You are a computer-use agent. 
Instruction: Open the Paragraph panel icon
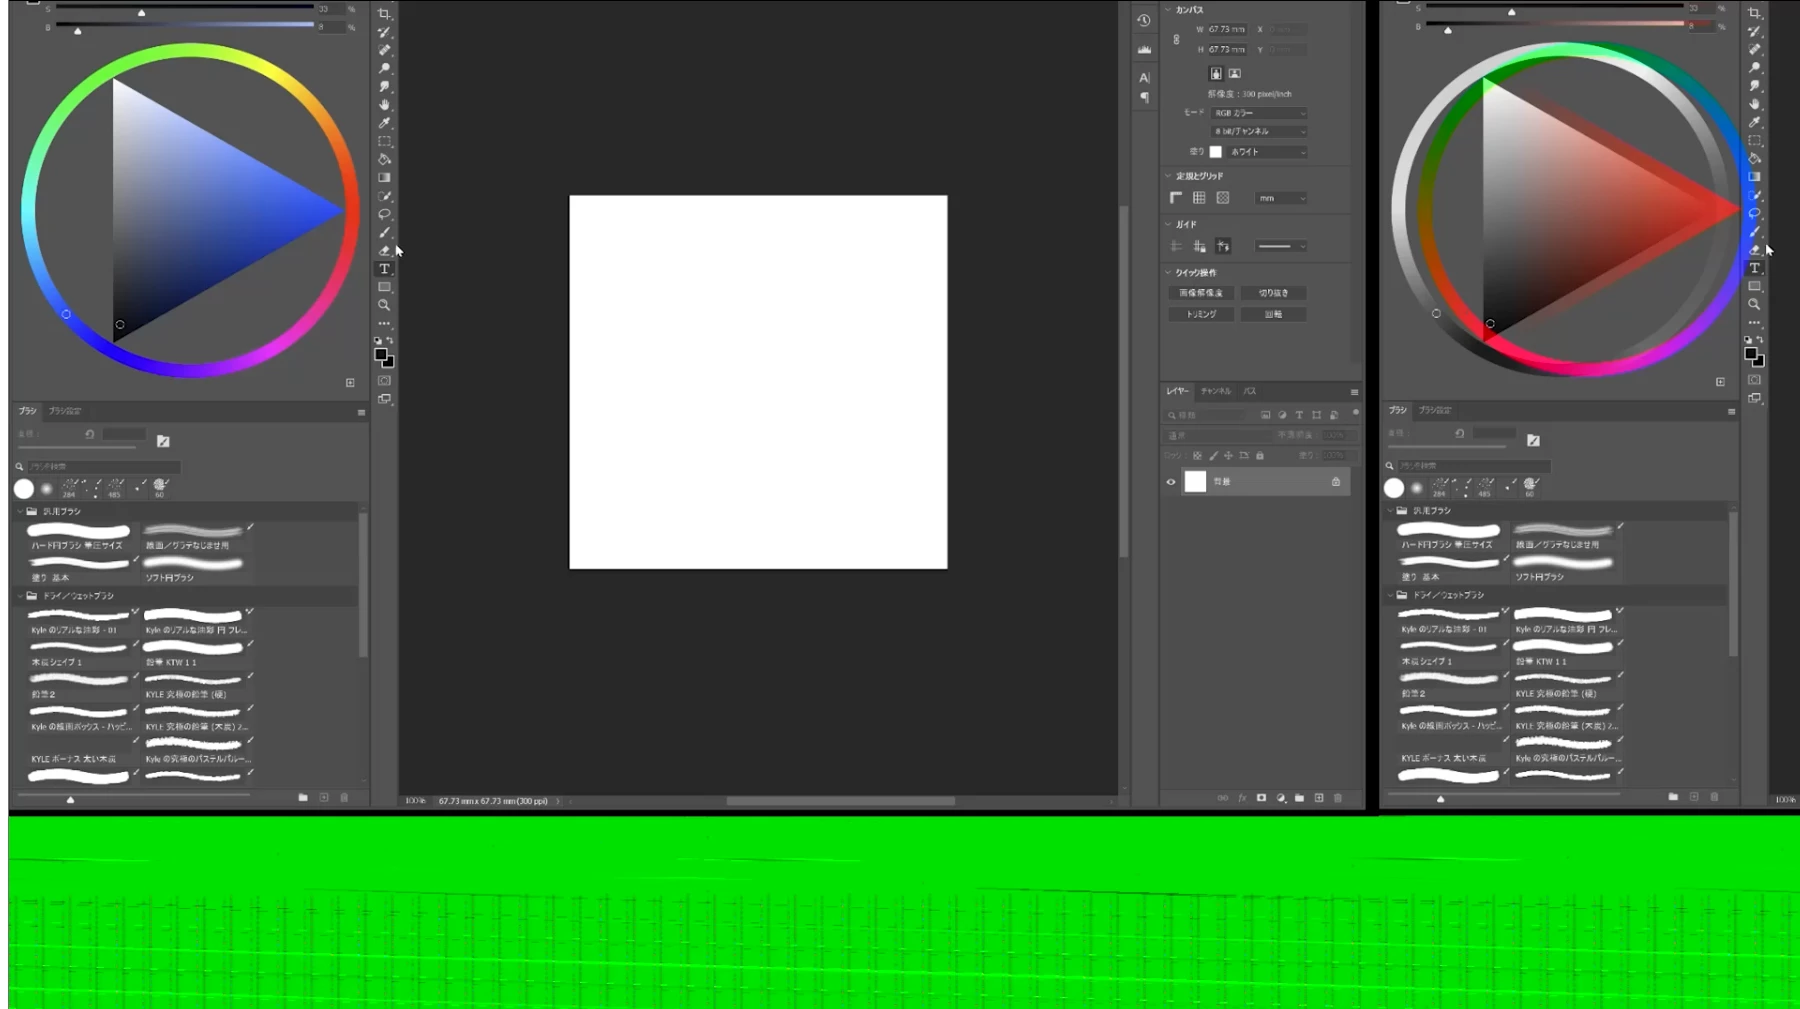[x=1144, y=97]
